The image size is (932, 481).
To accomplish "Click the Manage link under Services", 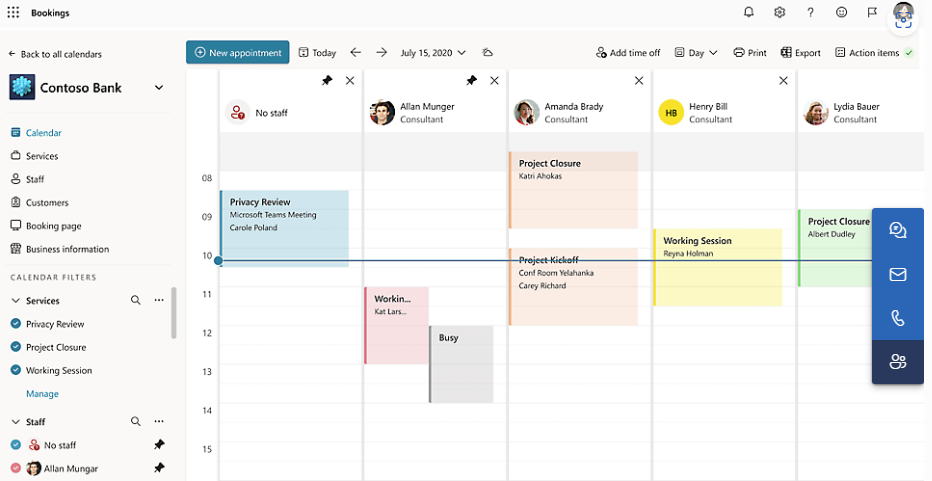I will click(x=42, y=394).
